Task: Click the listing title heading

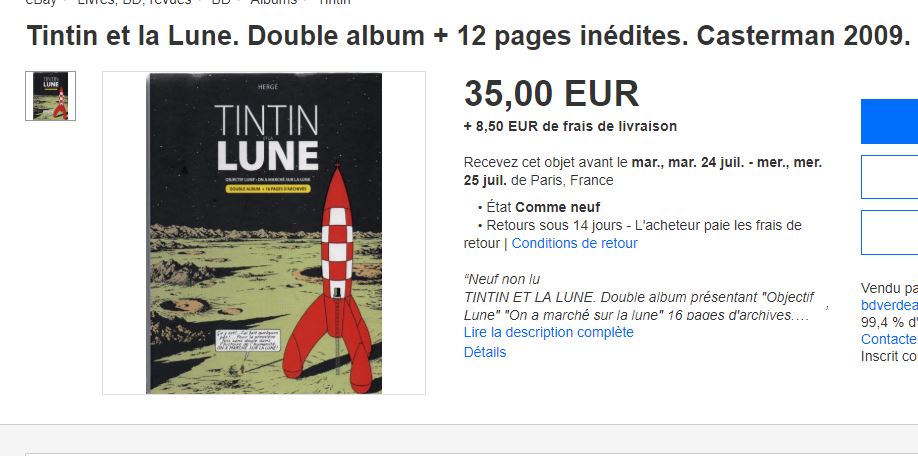Action: point(468,36)
